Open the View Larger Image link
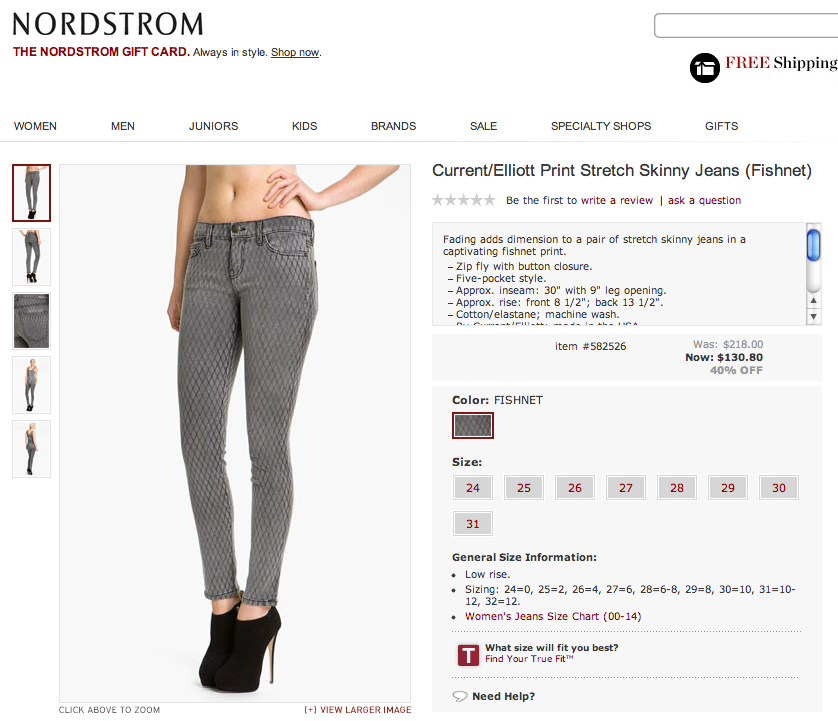The image size is (838, 721). (x=358, y=710)
